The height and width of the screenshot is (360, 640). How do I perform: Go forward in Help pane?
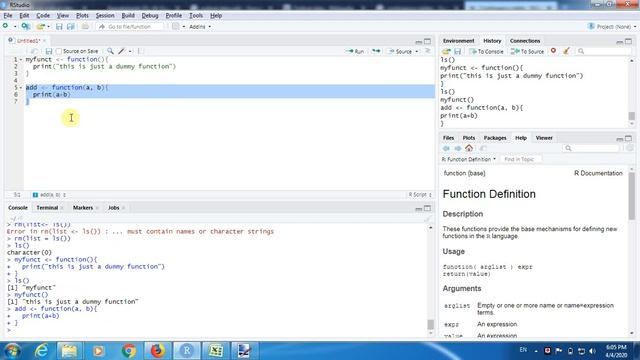[x=458, y=148]
